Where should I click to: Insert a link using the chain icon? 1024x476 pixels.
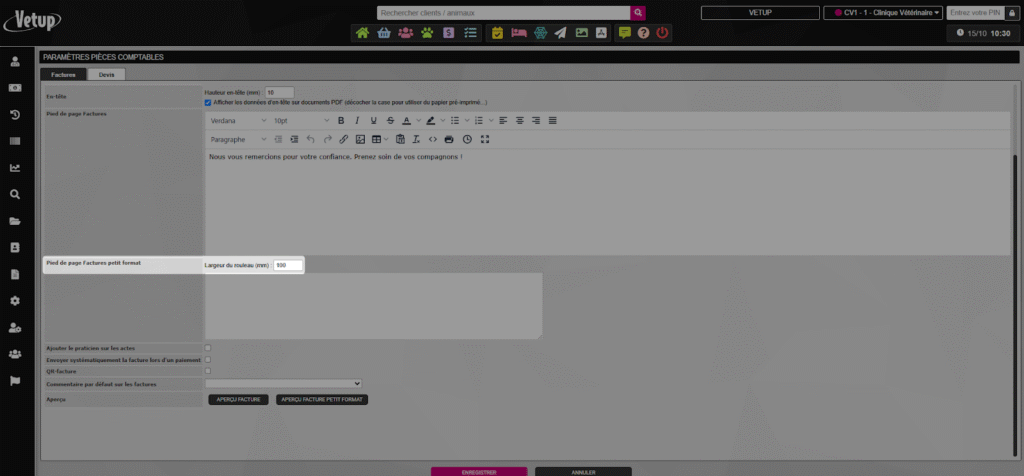(x=344, y=139)
